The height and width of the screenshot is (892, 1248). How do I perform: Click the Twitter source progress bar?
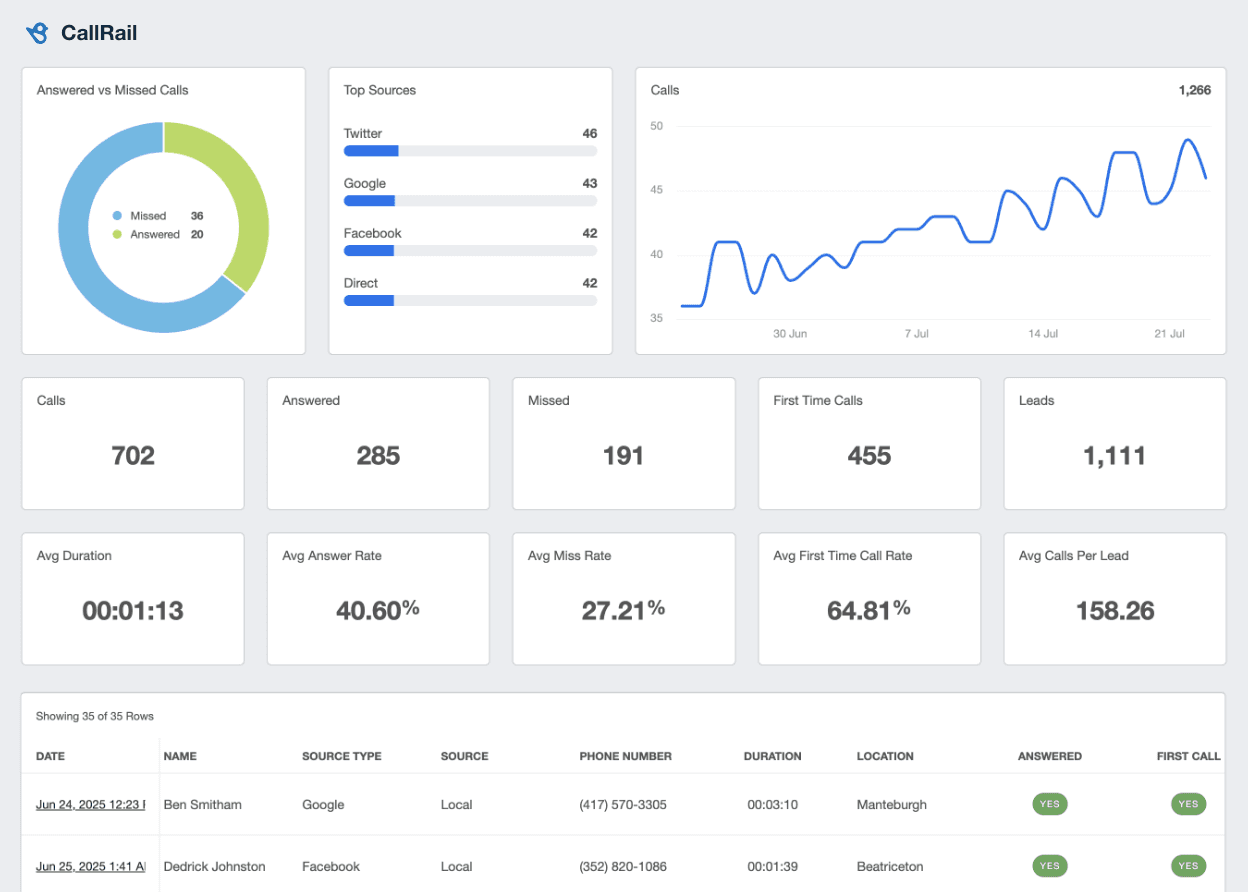click(470, 151)
